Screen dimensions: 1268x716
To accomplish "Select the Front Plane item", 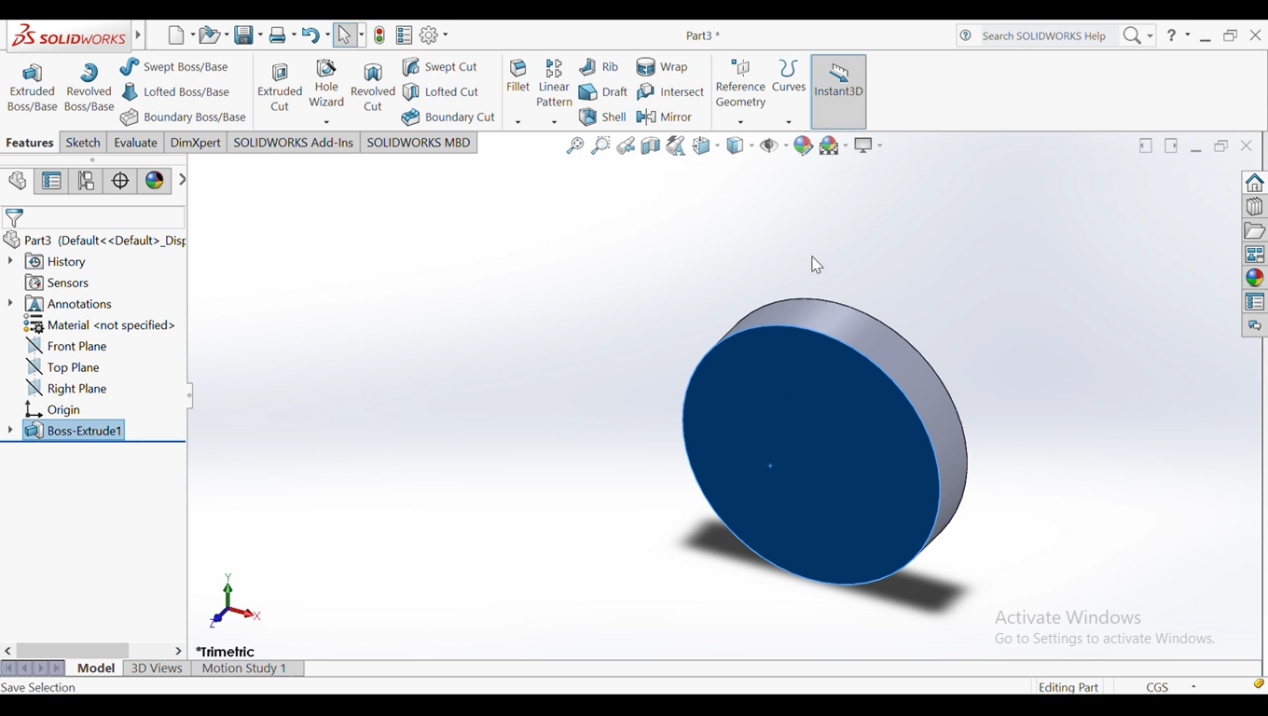I will pyautogui.click(x=66, y=346).
